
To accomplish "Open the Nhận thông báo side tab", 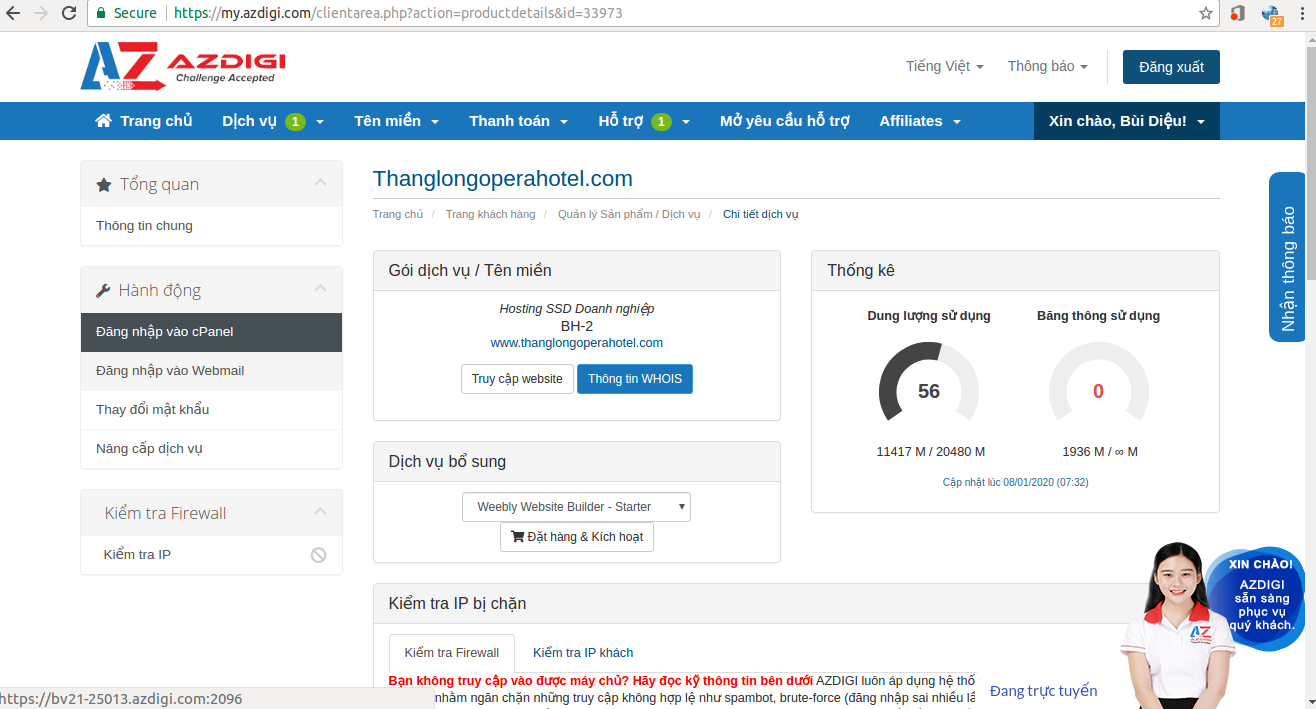I will (1287, 257).
